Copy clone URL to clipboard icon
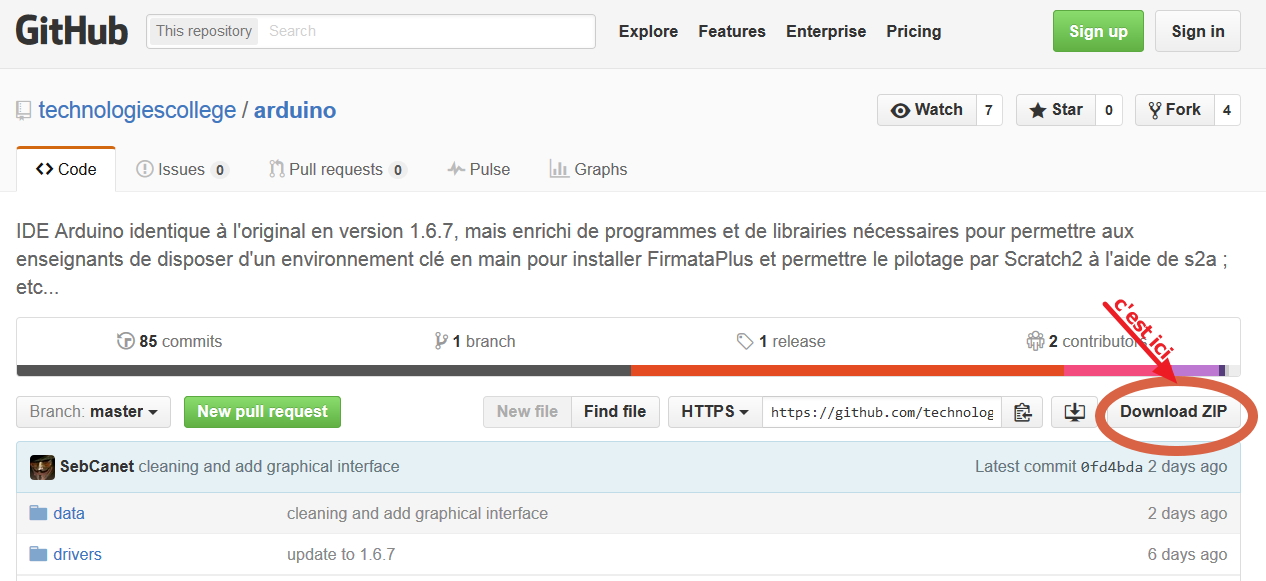Viewport: 1266px width, 581px height. tap(1022, 412)
